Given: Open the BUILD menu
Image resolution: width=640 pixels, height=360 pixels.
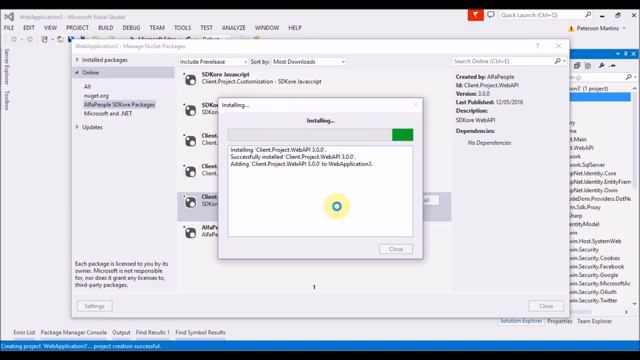Looking at the screenshot, I should point(105,28).
